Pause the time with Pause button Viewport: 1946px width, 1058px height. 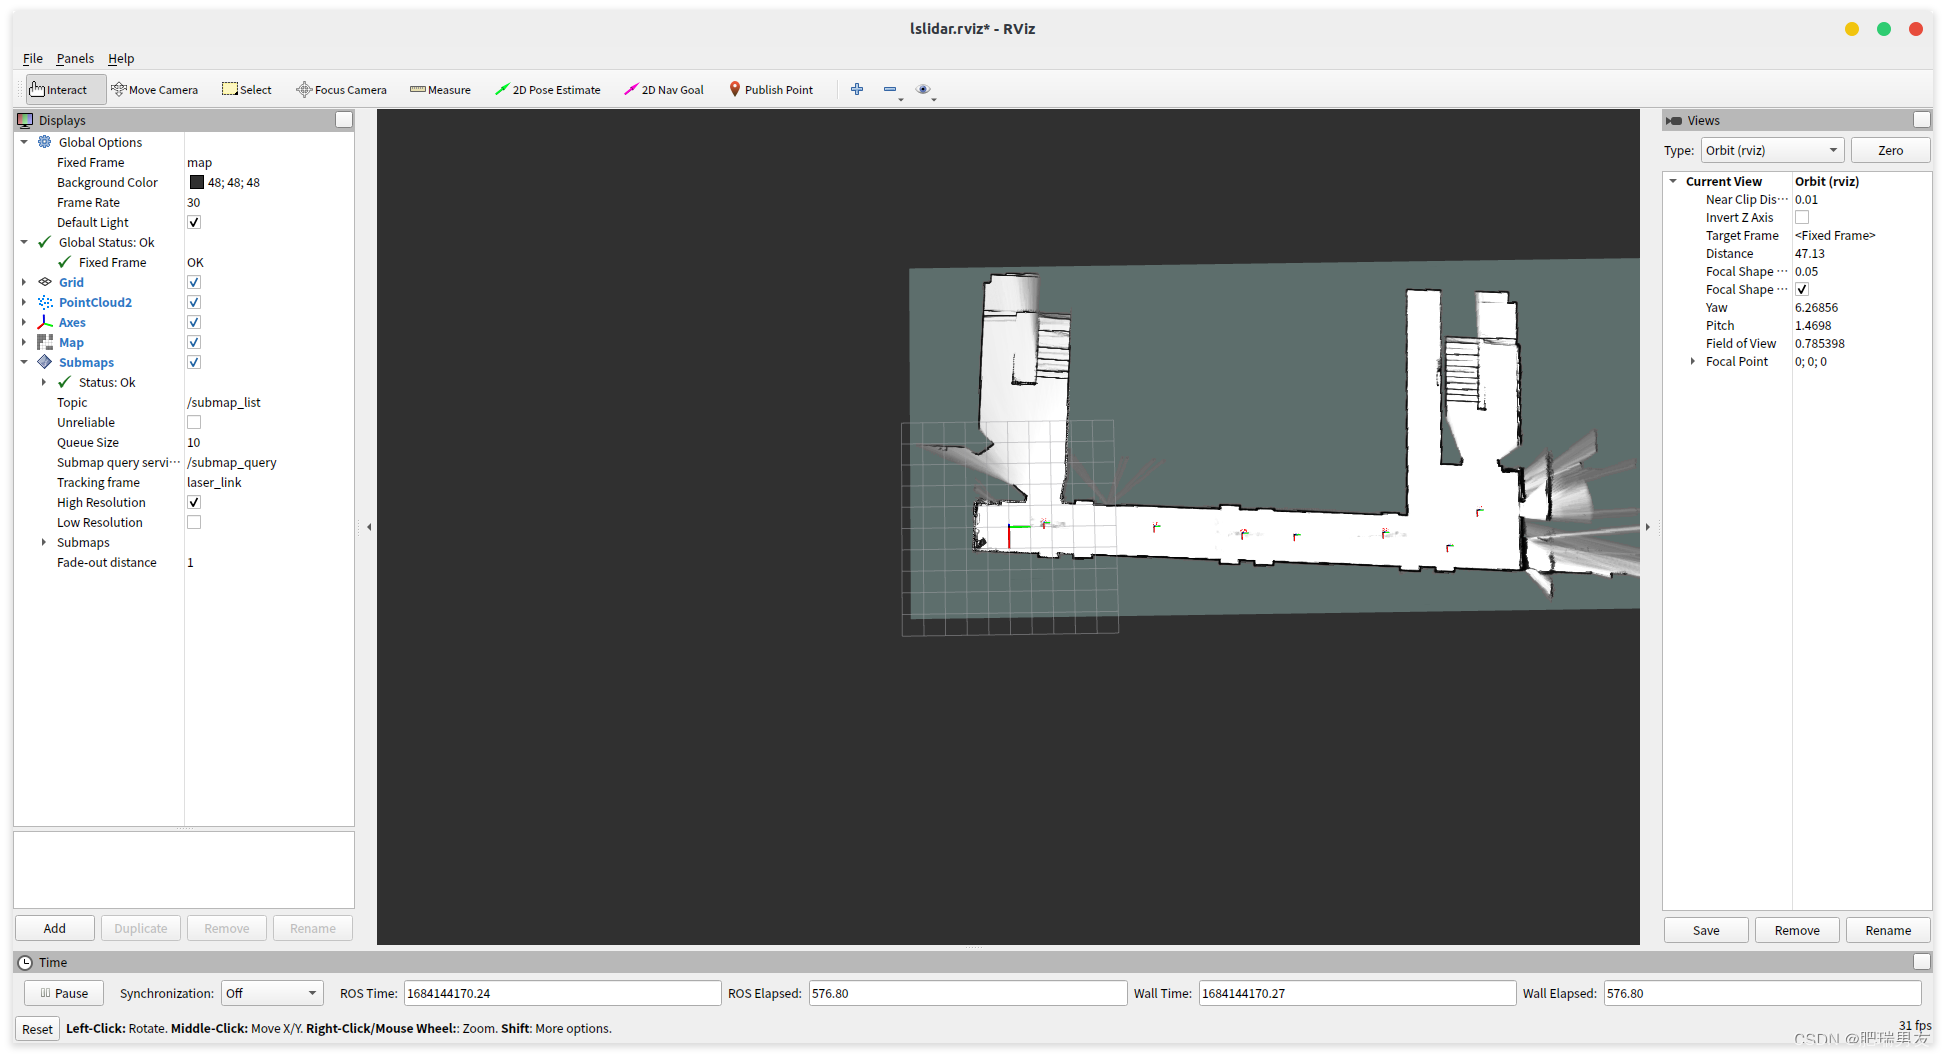pyautogui.click(x=63, y=993)
